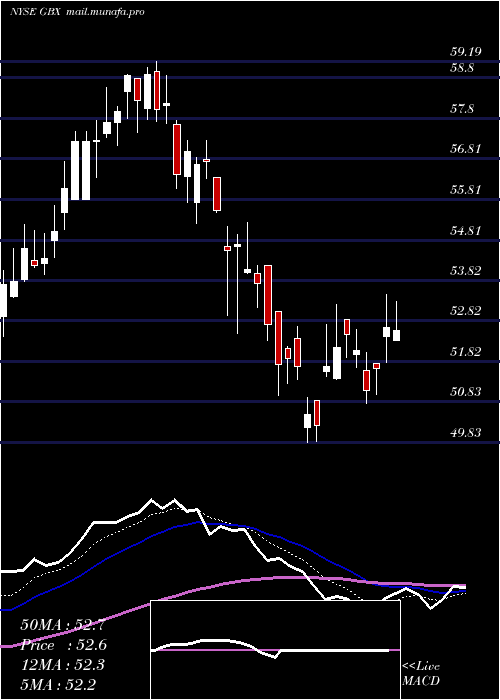Click inside the MACD inset chart
The height and width of the screenshot is (700, 500).
(x=275, y=650)
